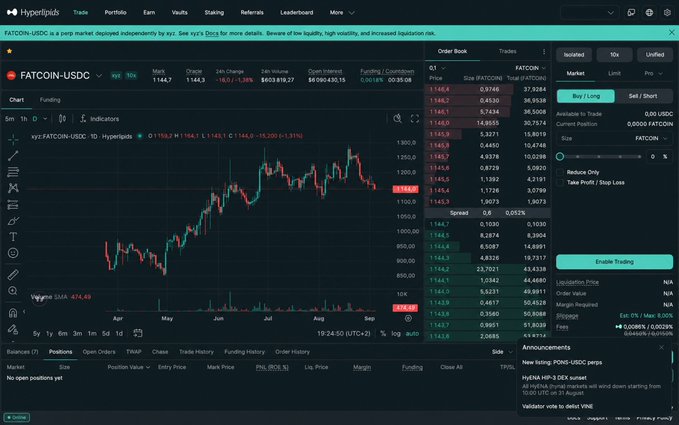Screen dimensions: 679x425
Task: Toggle the Isolated margin mode button
Action: point(574,55)
